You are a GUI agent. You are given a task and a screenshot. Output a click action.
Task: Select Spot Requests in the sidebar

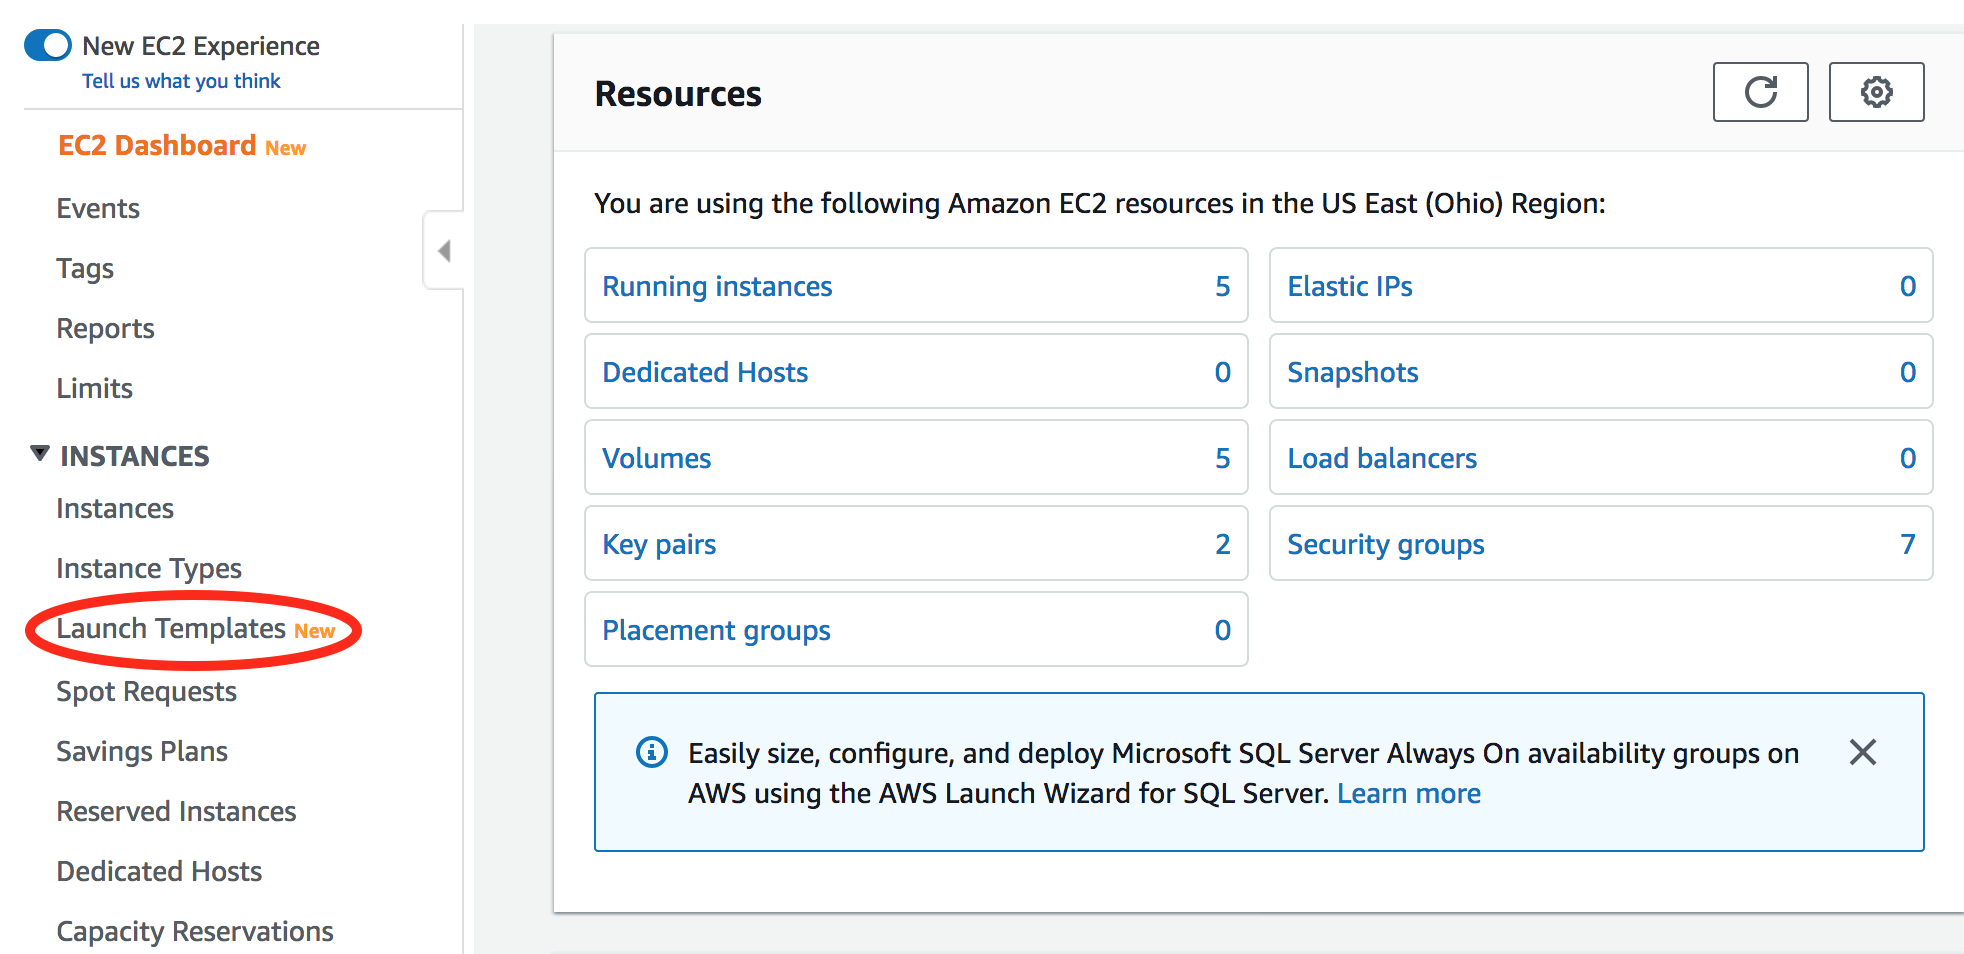click(146, 692)
